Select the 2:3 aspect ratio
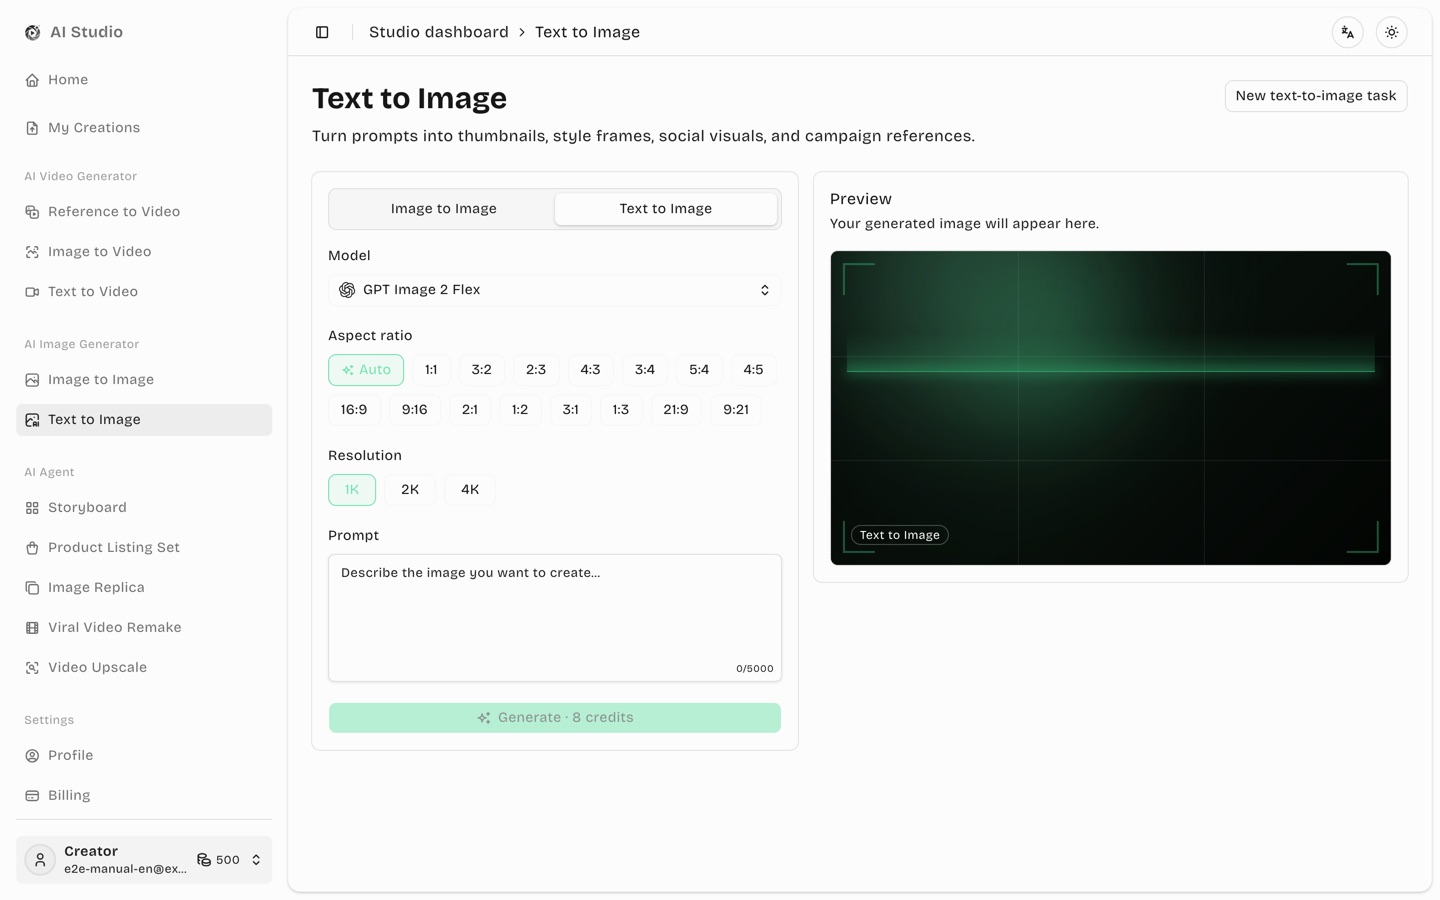The height and width of the screenshot is (900, 1440). [x=536, y=370]
